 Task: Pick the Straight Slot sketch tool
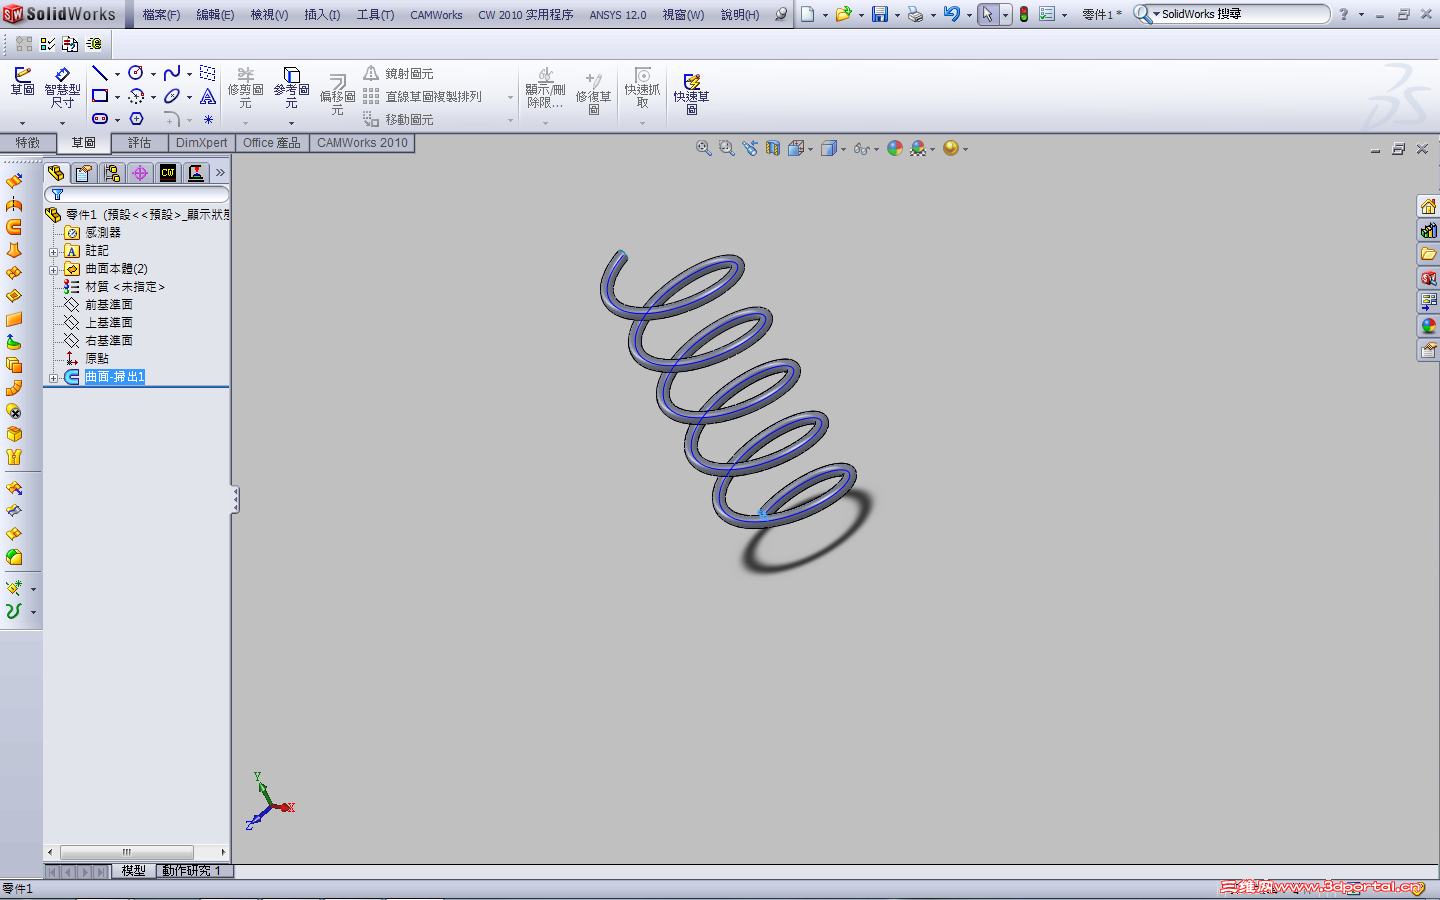(100, 119)
